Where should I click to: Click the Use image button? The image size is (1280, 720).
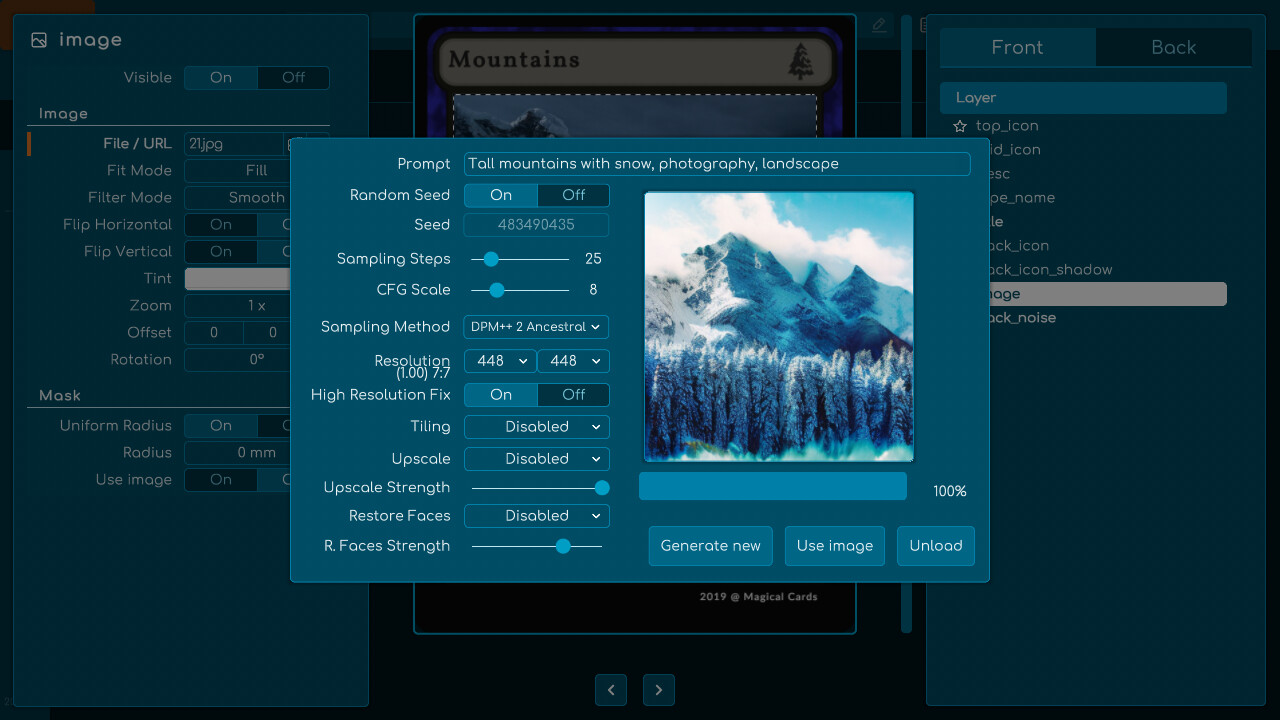pyautogui.click(x=834, y=546)
